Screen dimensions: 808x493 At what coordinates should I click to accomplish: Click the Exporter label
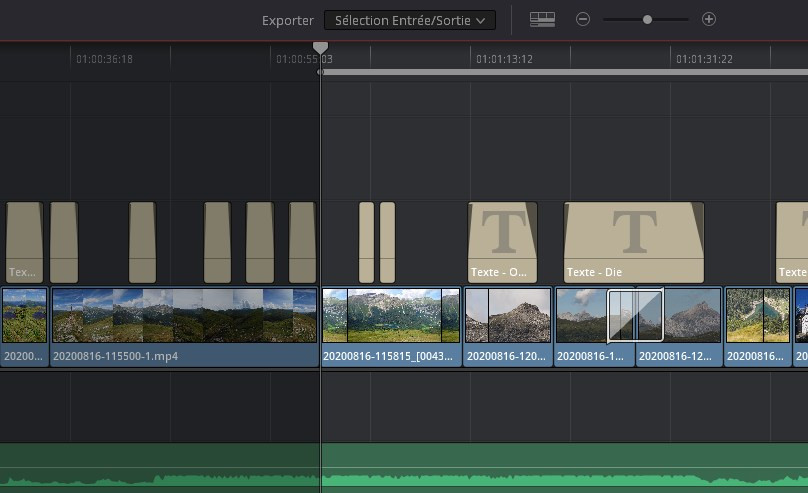288,21
